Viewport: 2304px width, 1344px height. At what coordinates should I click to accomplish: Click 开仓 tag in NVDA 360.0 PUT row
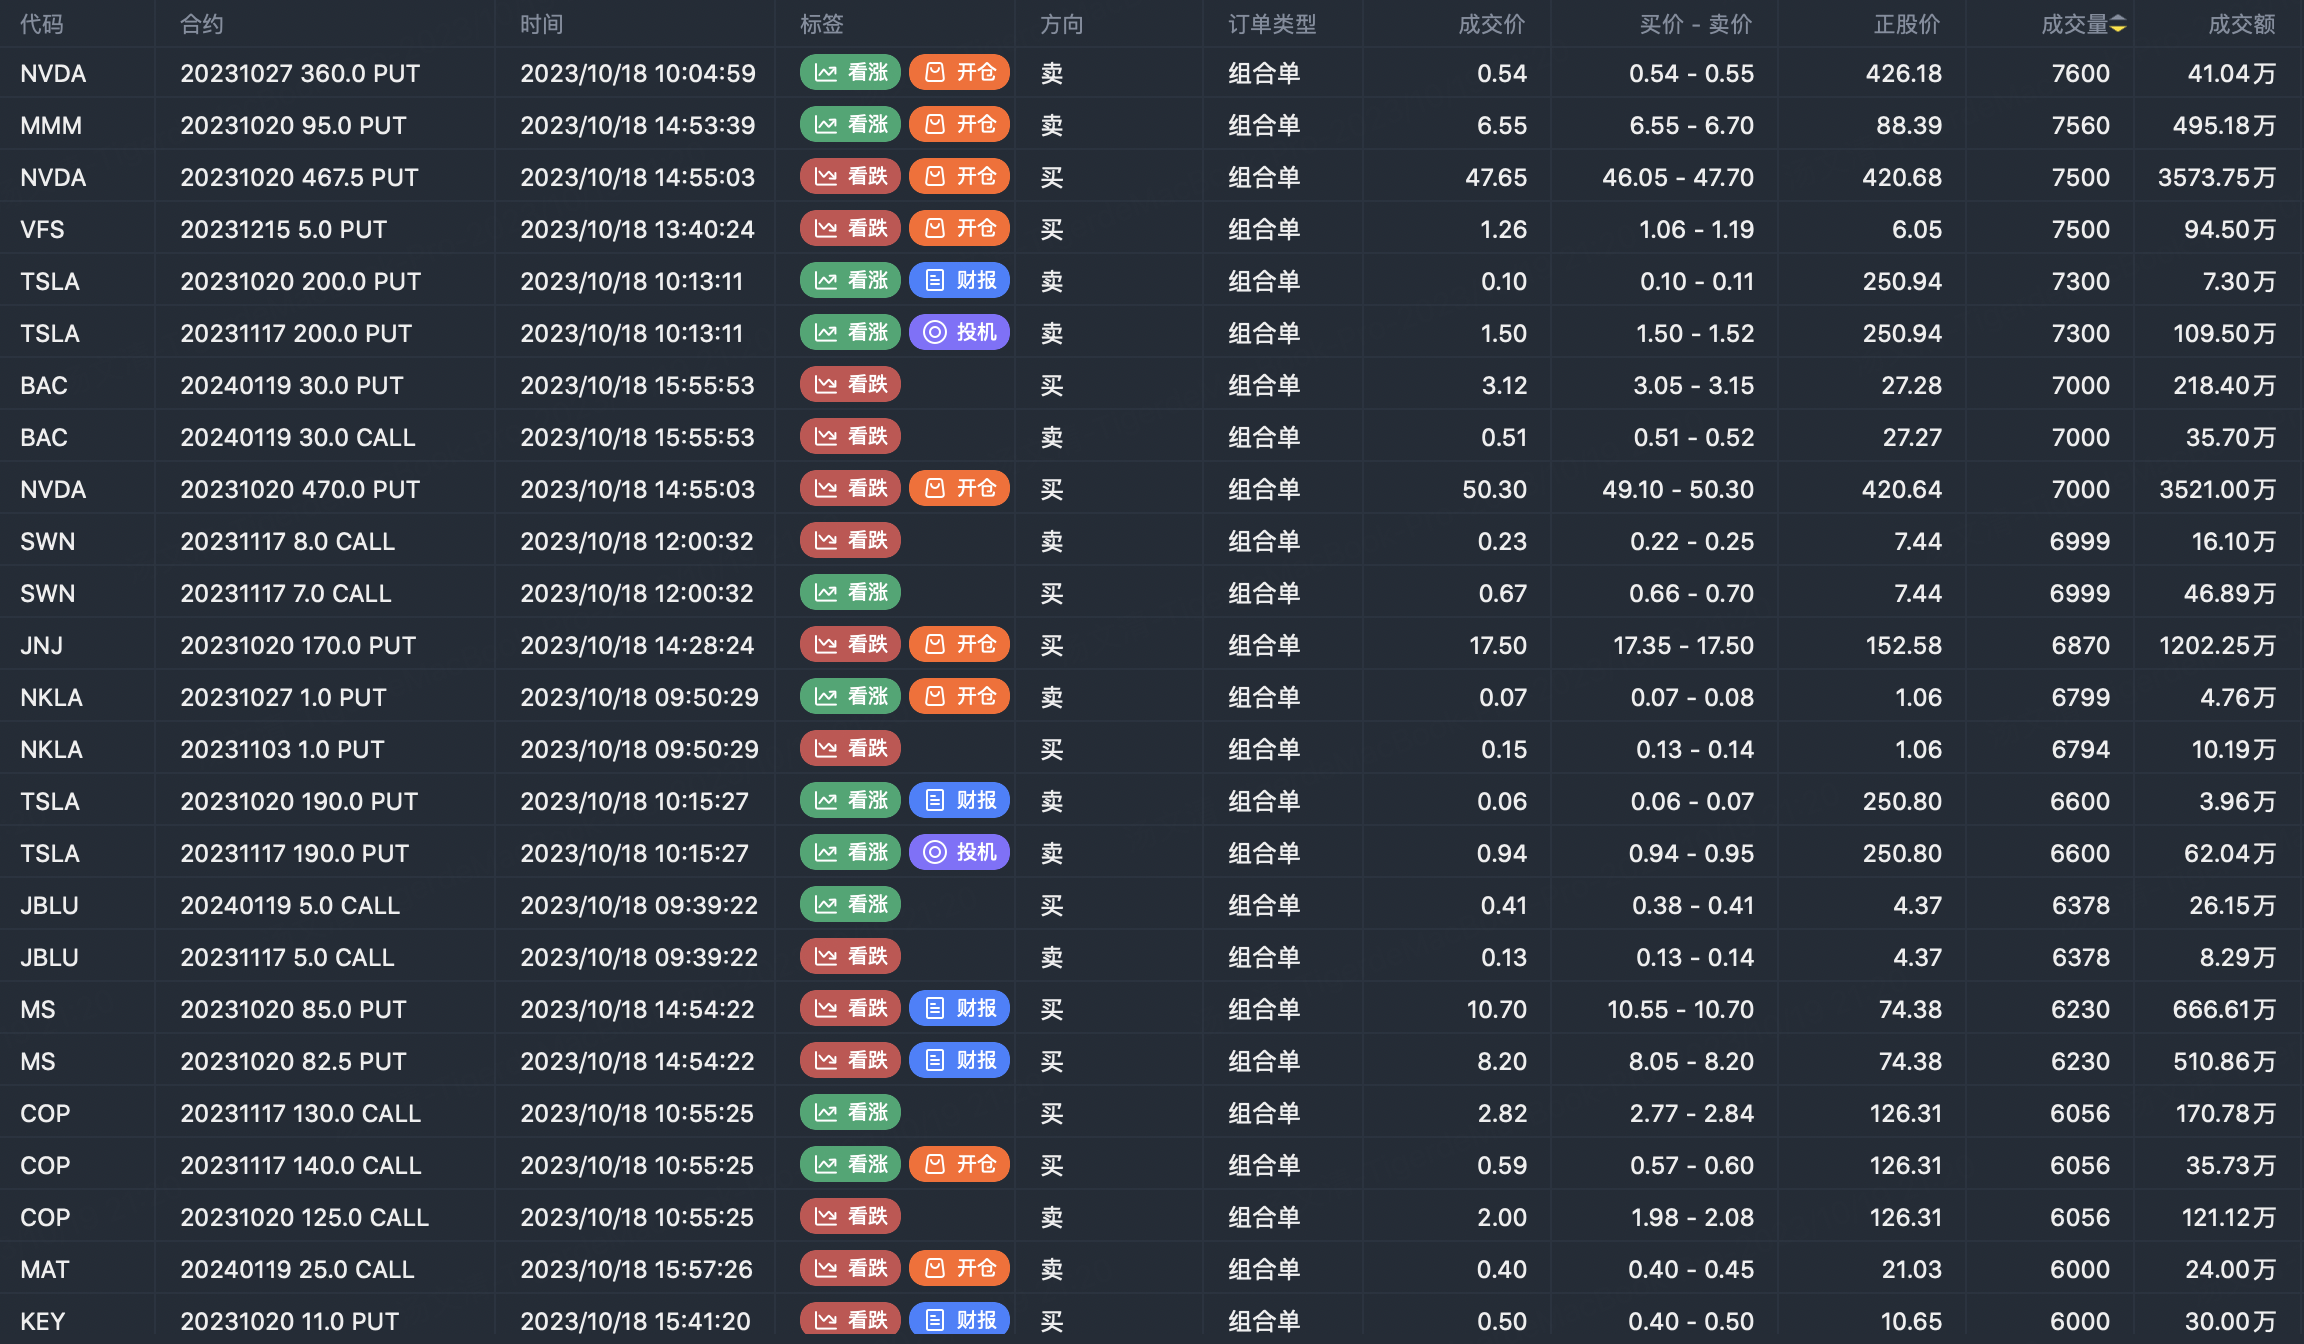coord(960,73)
